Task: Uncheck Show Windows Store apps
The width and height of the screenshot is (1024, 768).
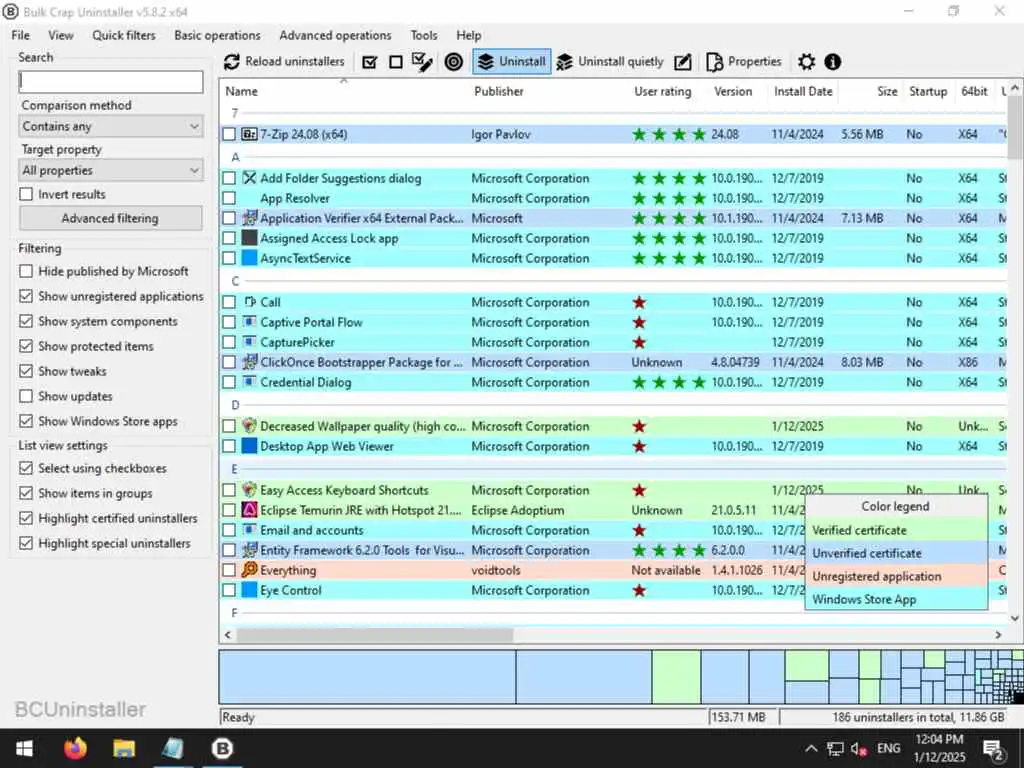Action: [26, 421]
